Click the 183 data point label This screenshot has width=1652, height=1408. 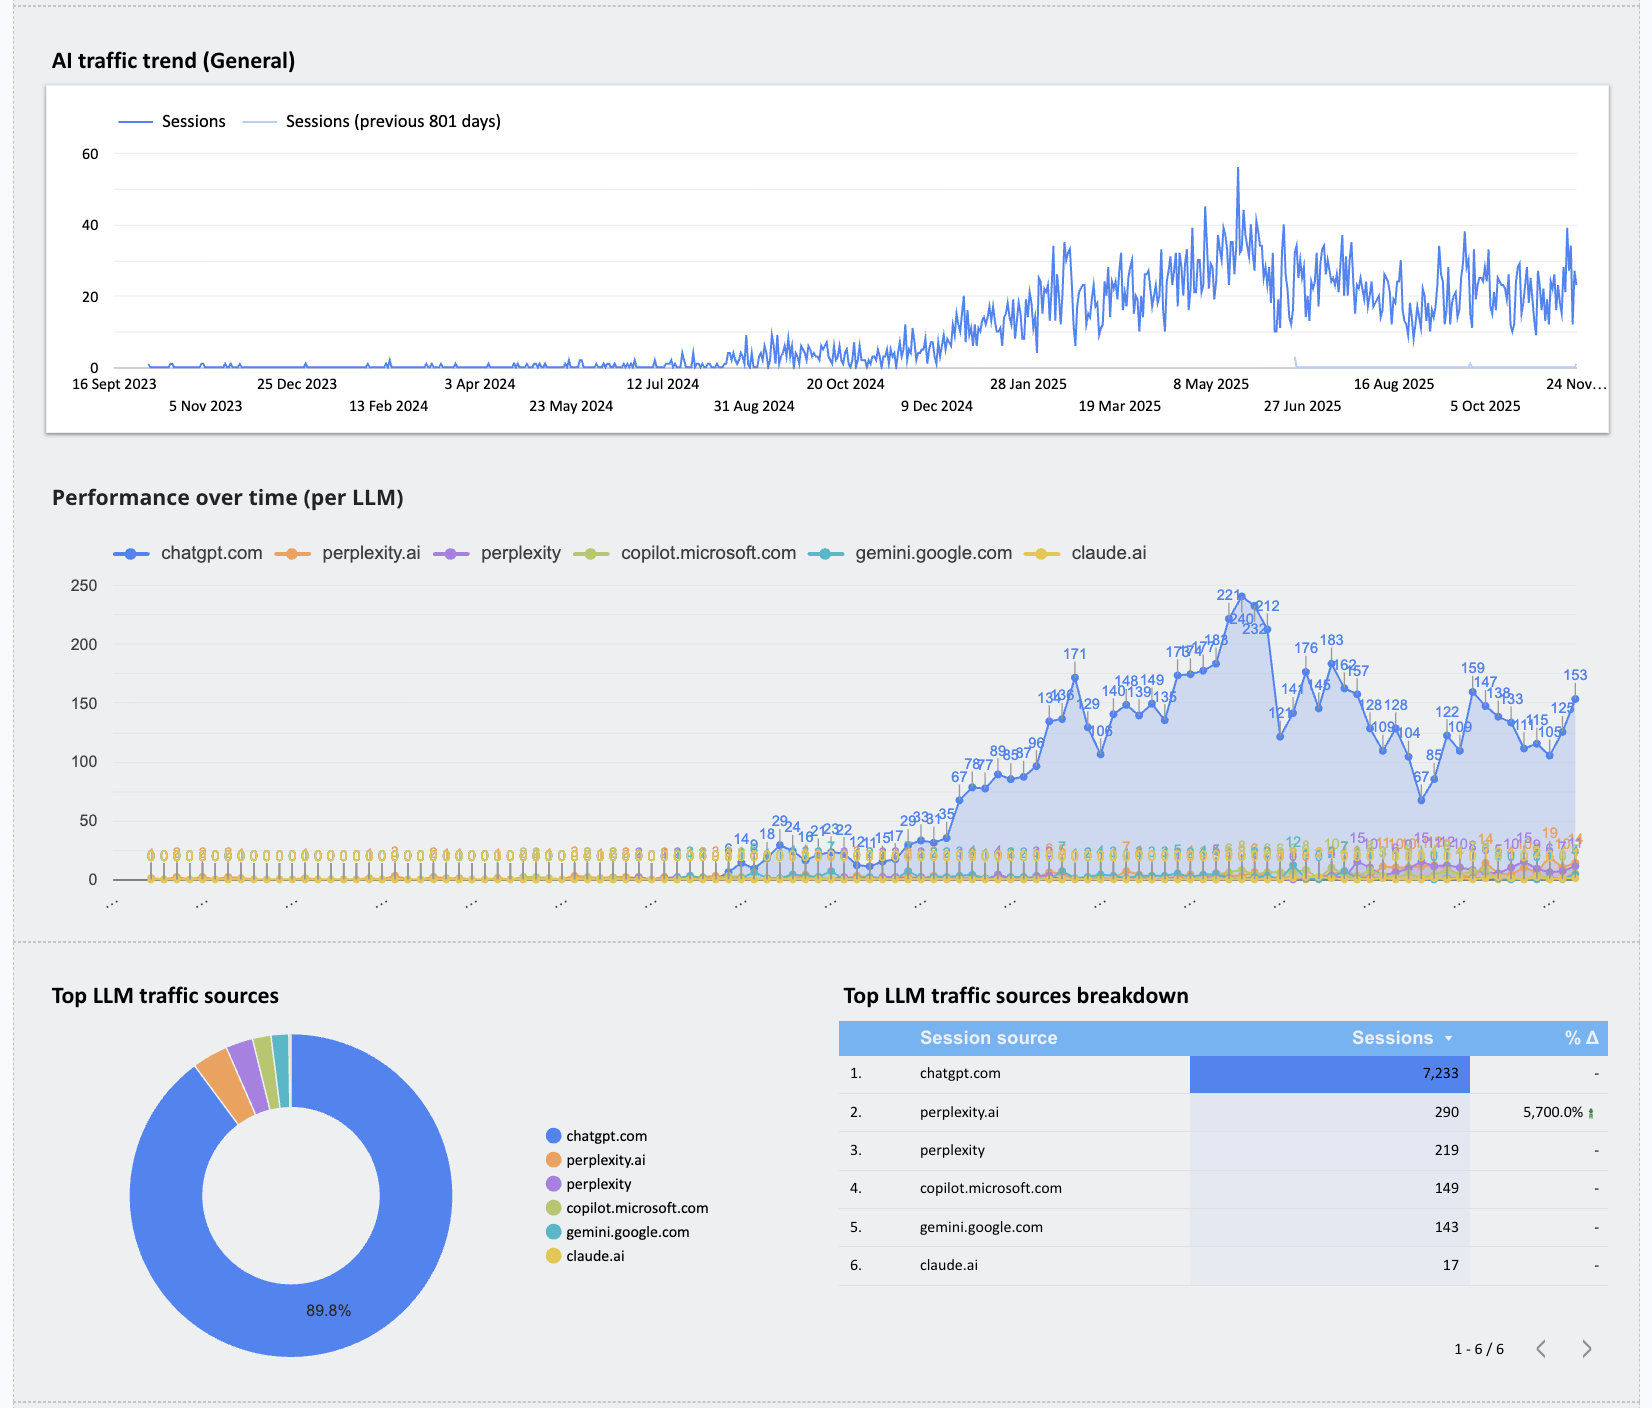point(1331,640)
